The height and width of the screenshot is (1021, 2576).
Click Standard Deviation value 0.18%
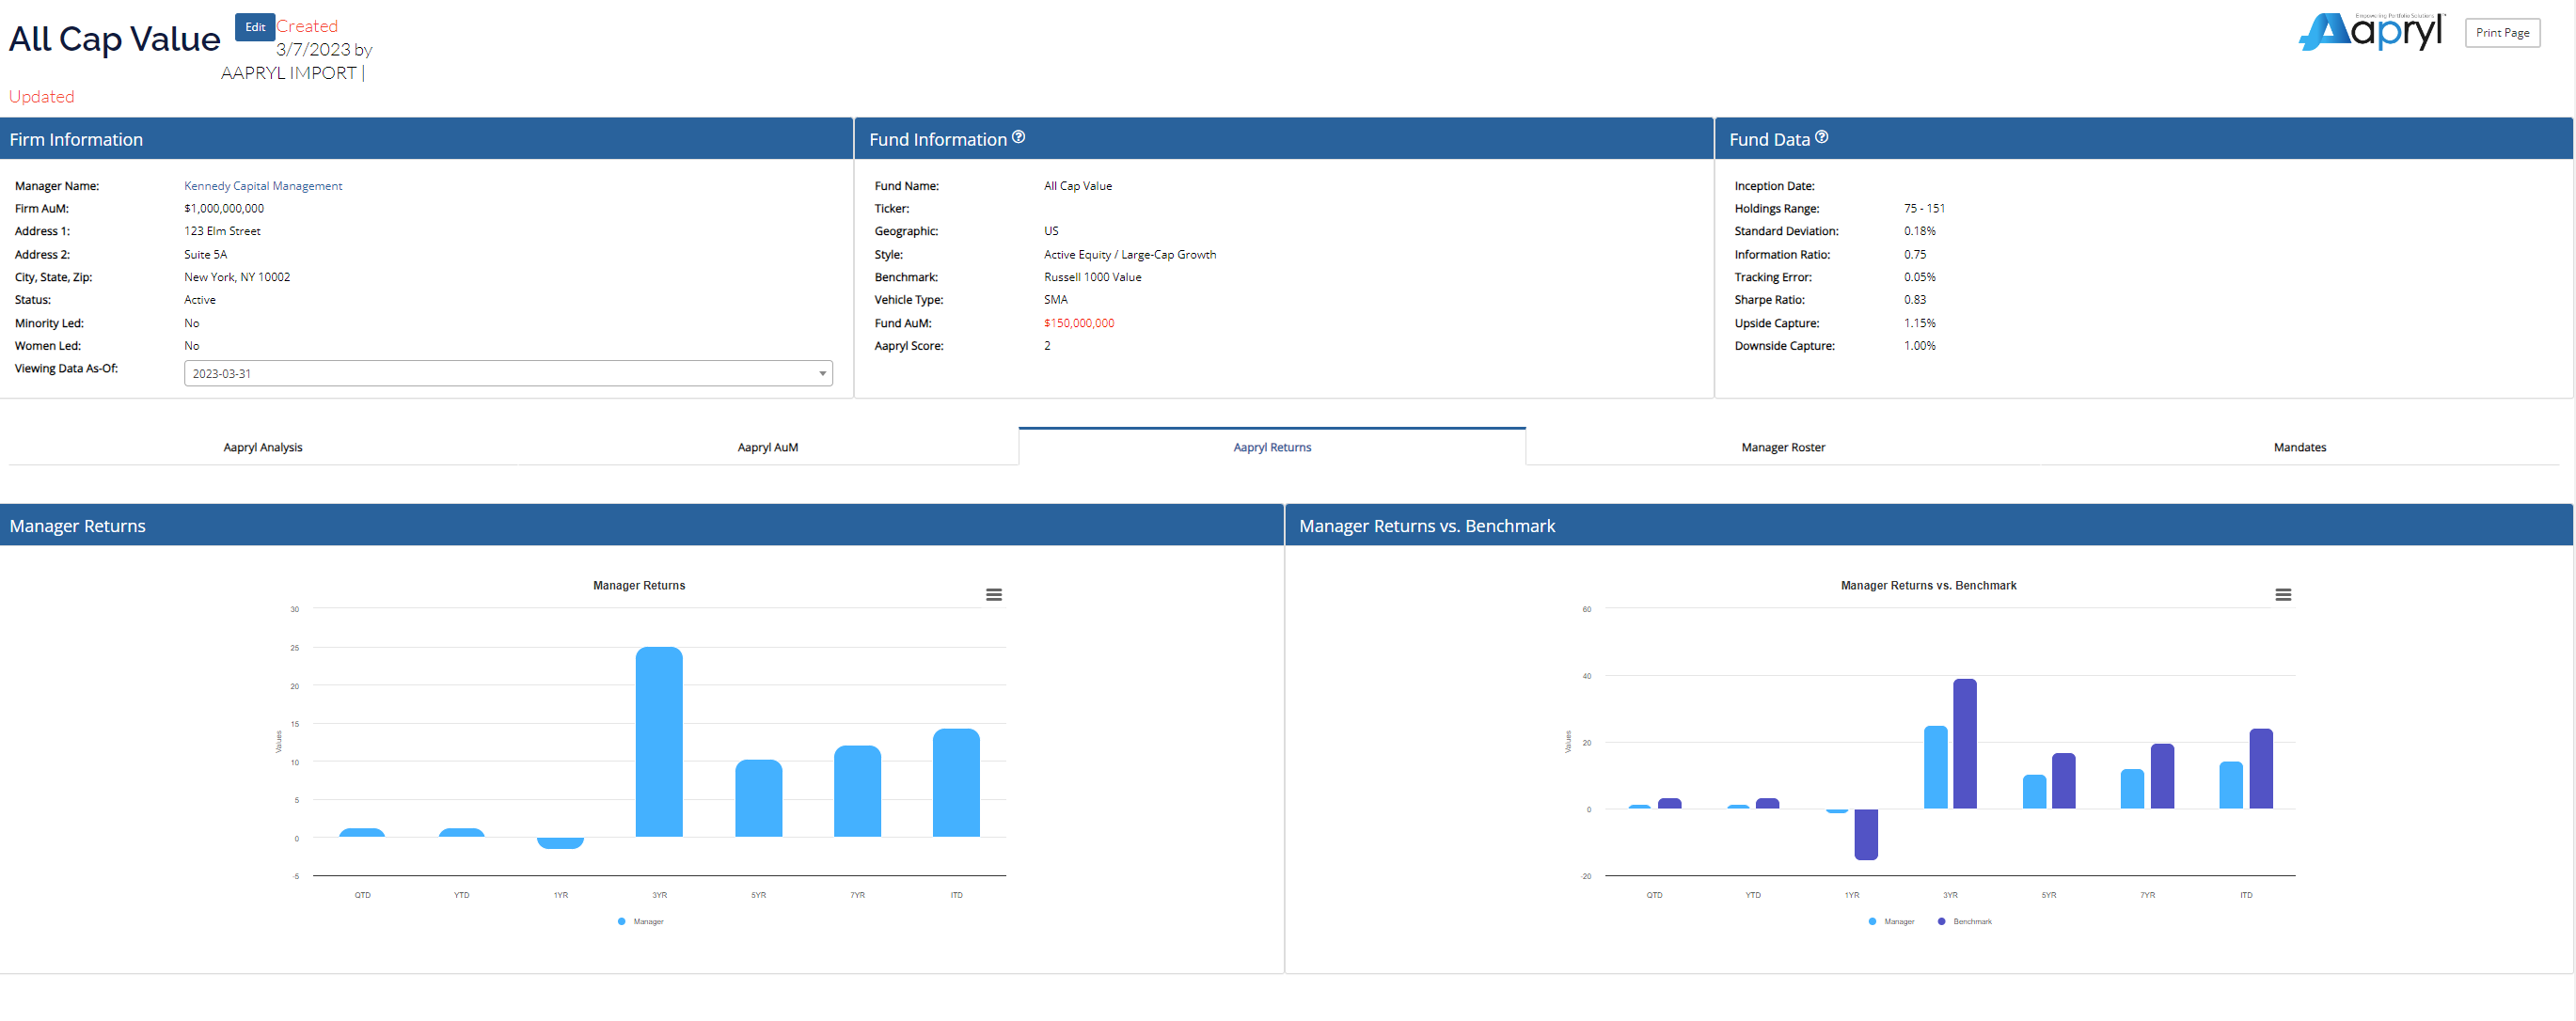tap(1920, 231)
